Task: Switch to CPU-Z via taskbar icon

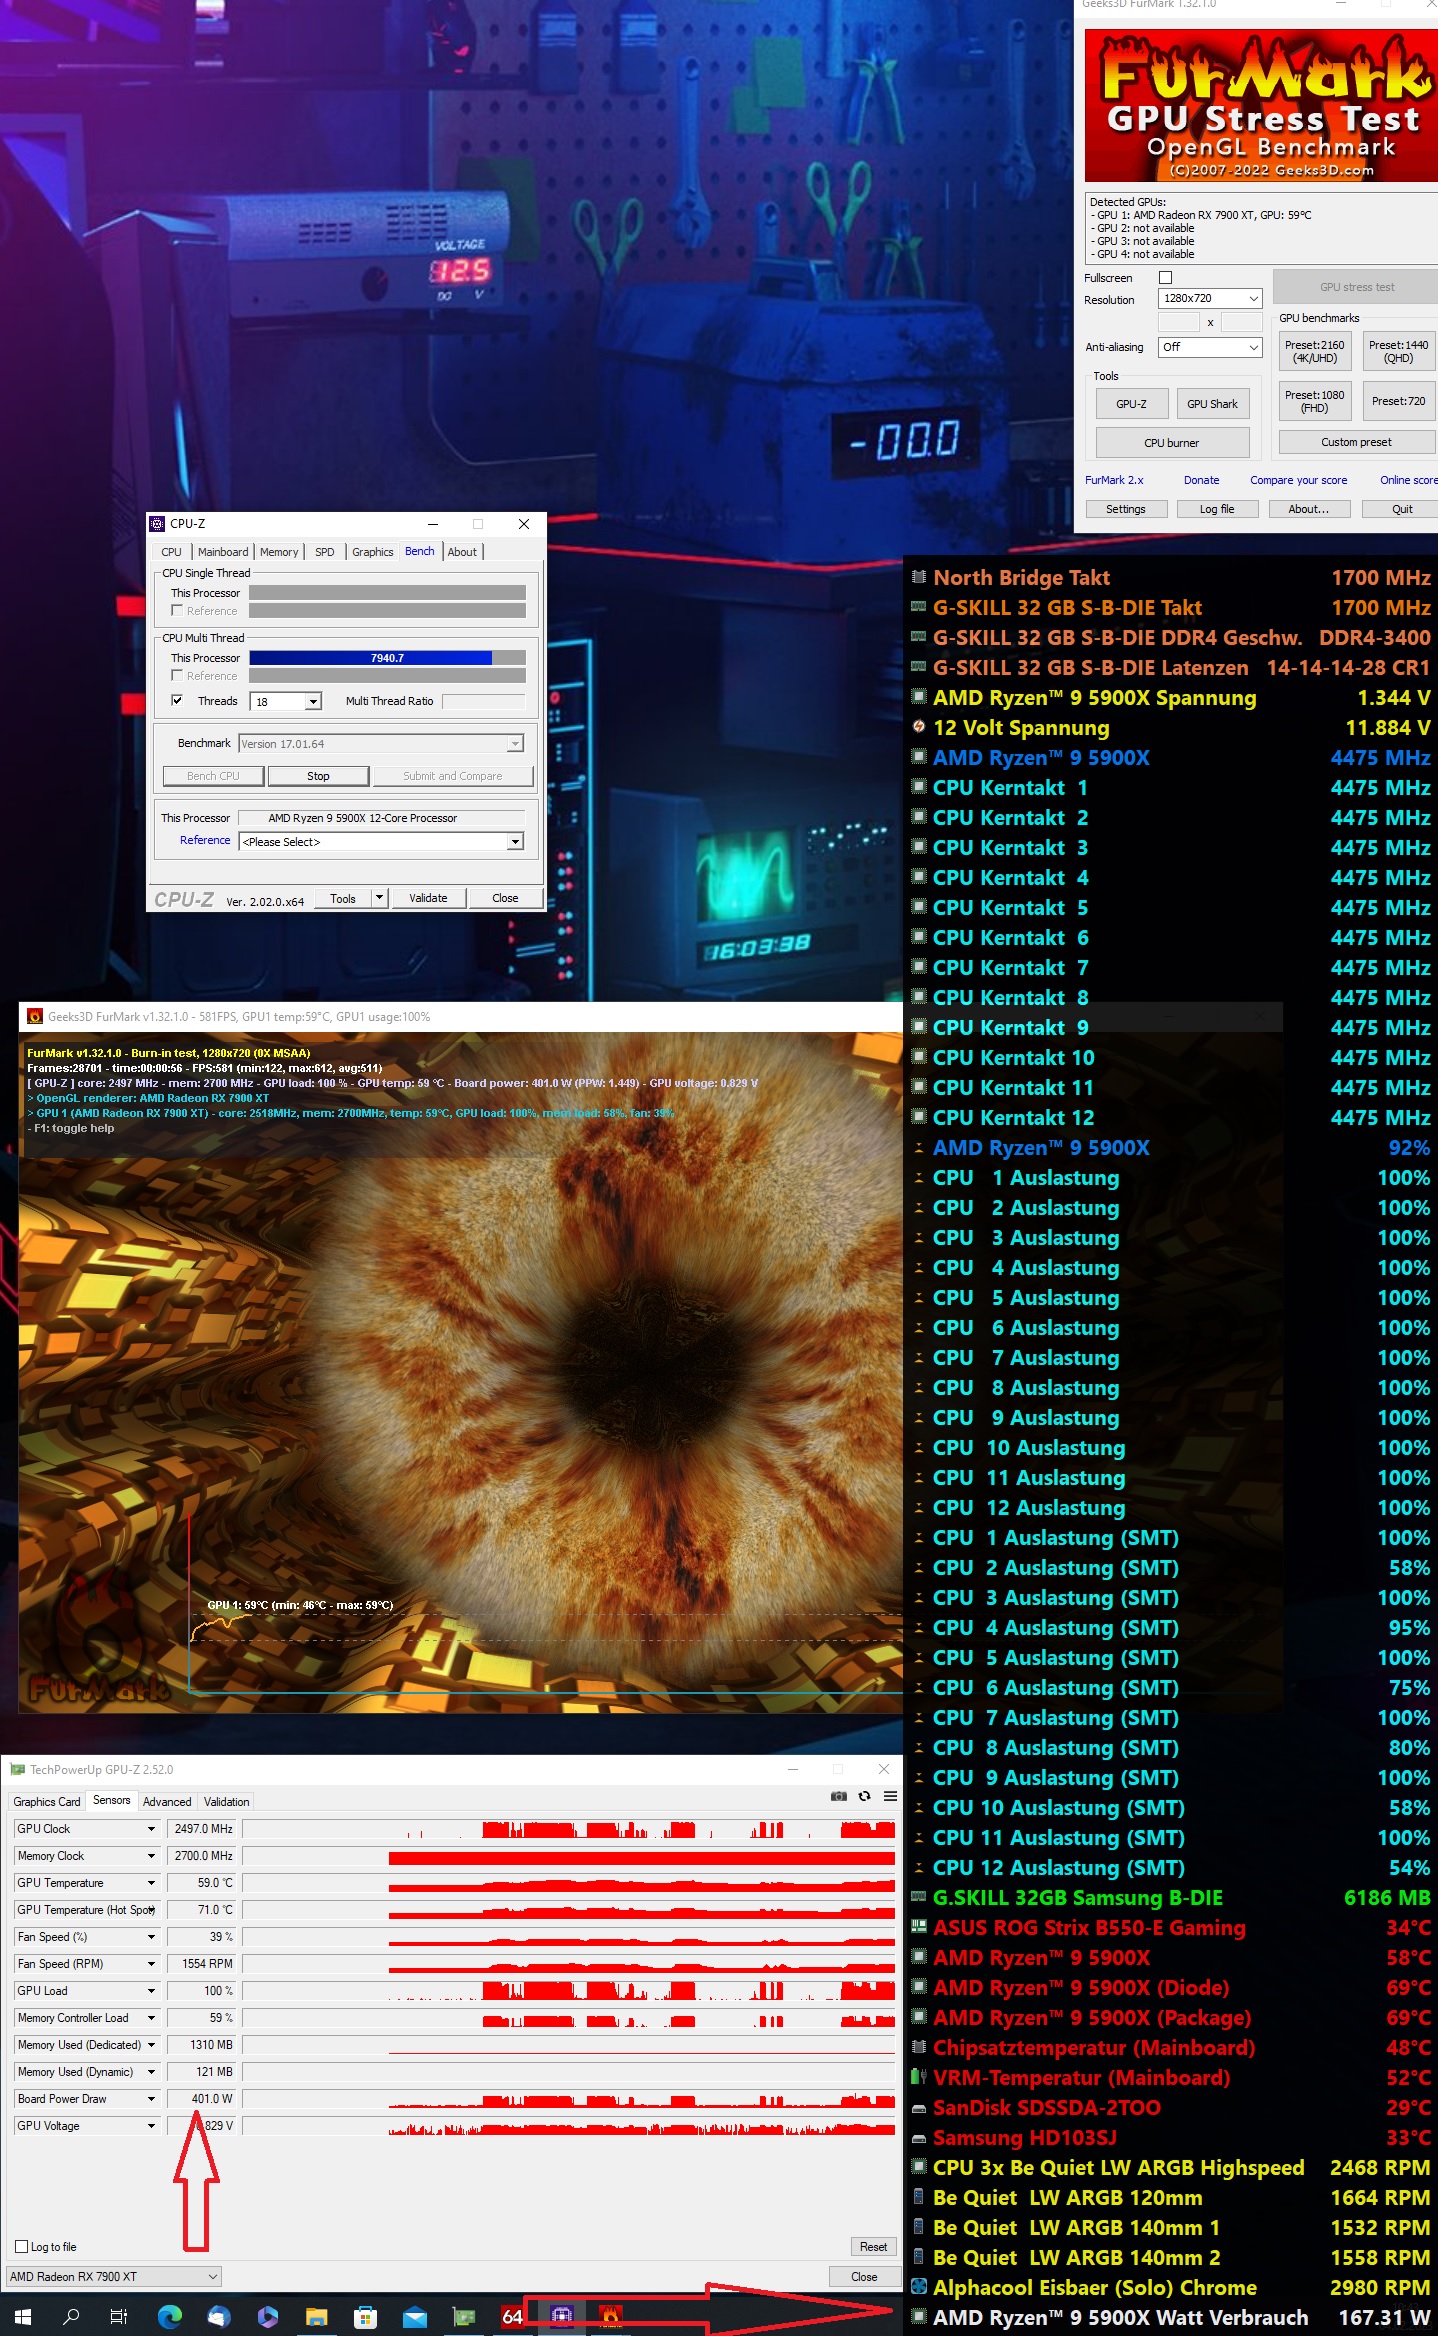Action: [x=561, y=2316]
